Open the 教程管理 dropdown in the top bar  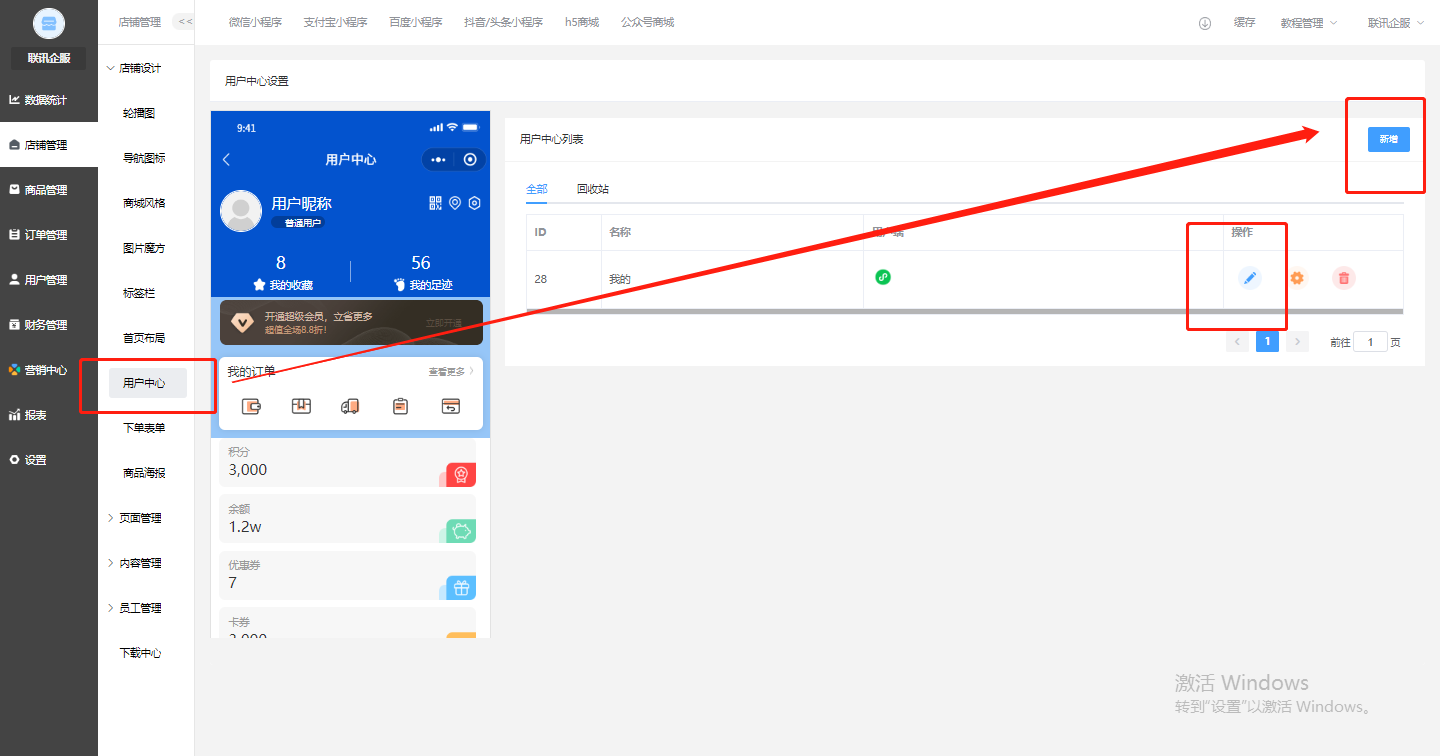[x=1308, y=23]
